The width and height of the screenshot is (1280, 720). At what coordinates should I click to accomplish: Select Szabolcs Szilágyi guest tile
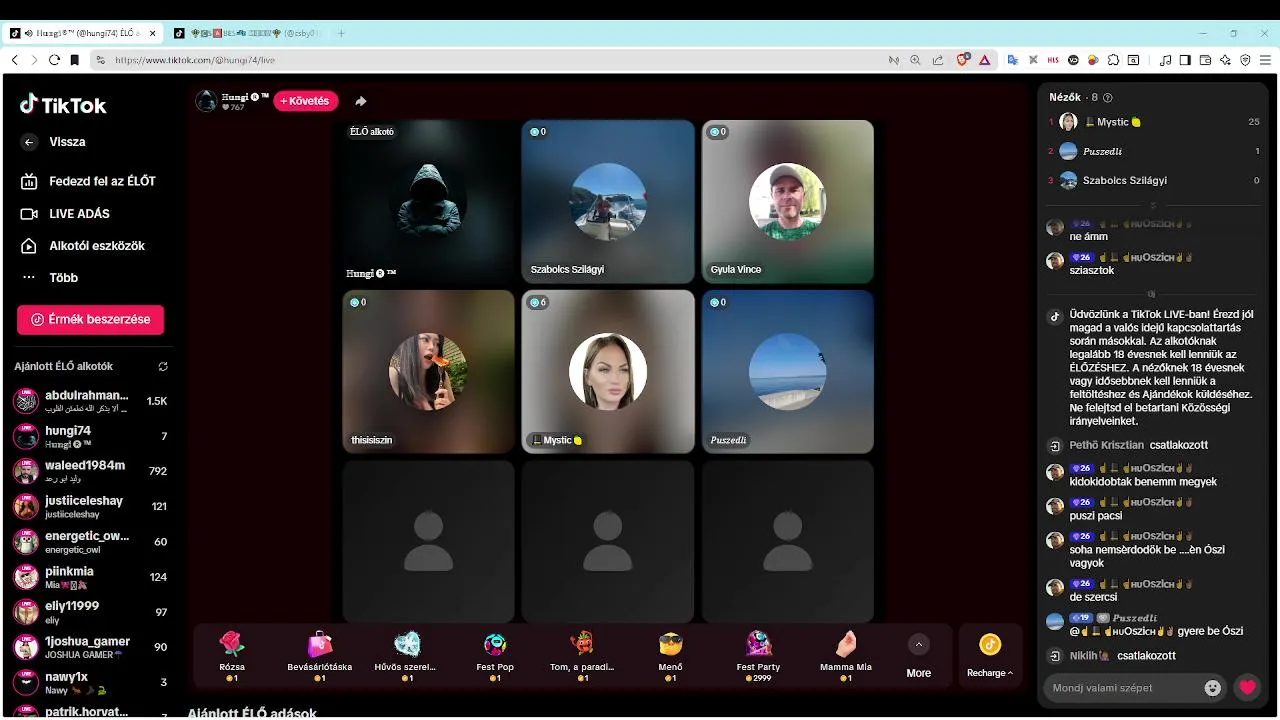(608, 202)
